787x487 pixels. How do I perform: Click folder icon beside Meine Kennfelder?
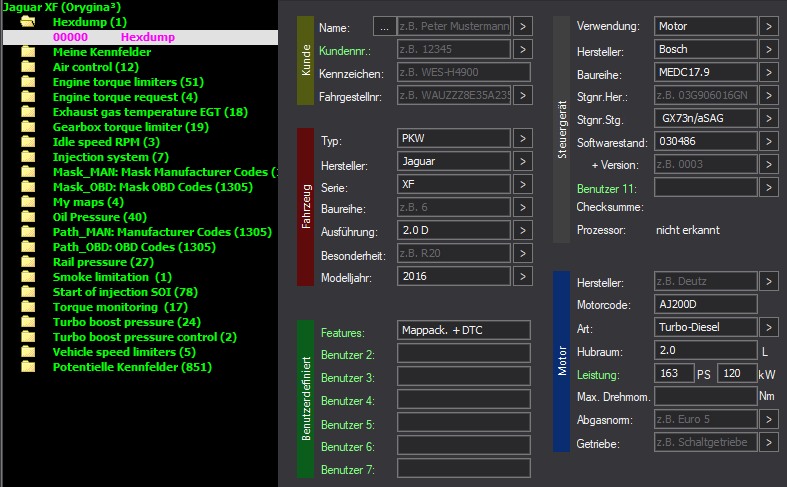28,52
